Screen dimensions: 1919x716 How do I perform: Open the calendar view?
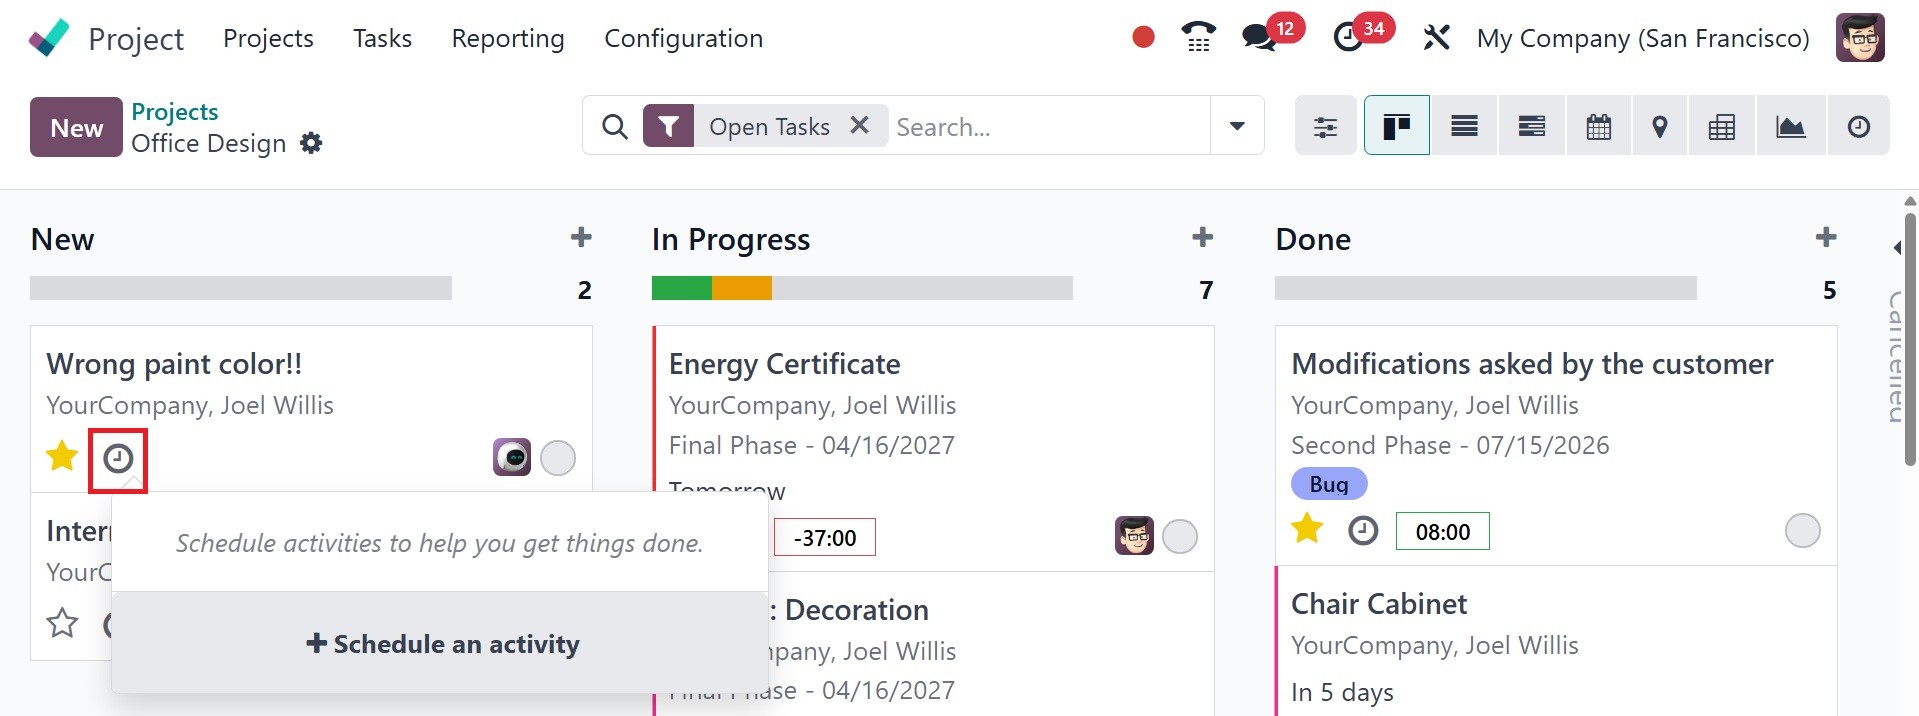1598,127
